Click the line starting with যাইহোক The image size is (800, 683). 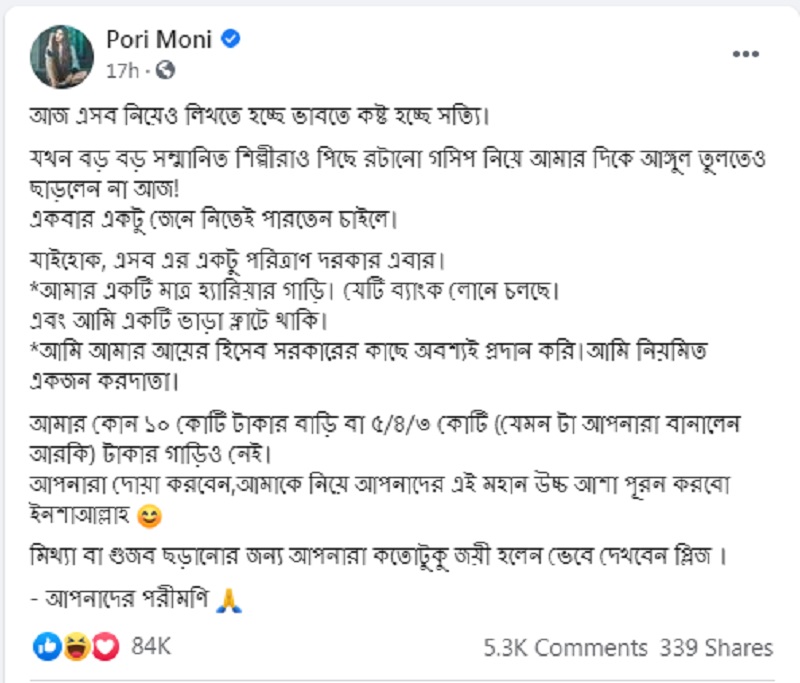point(237,260)
